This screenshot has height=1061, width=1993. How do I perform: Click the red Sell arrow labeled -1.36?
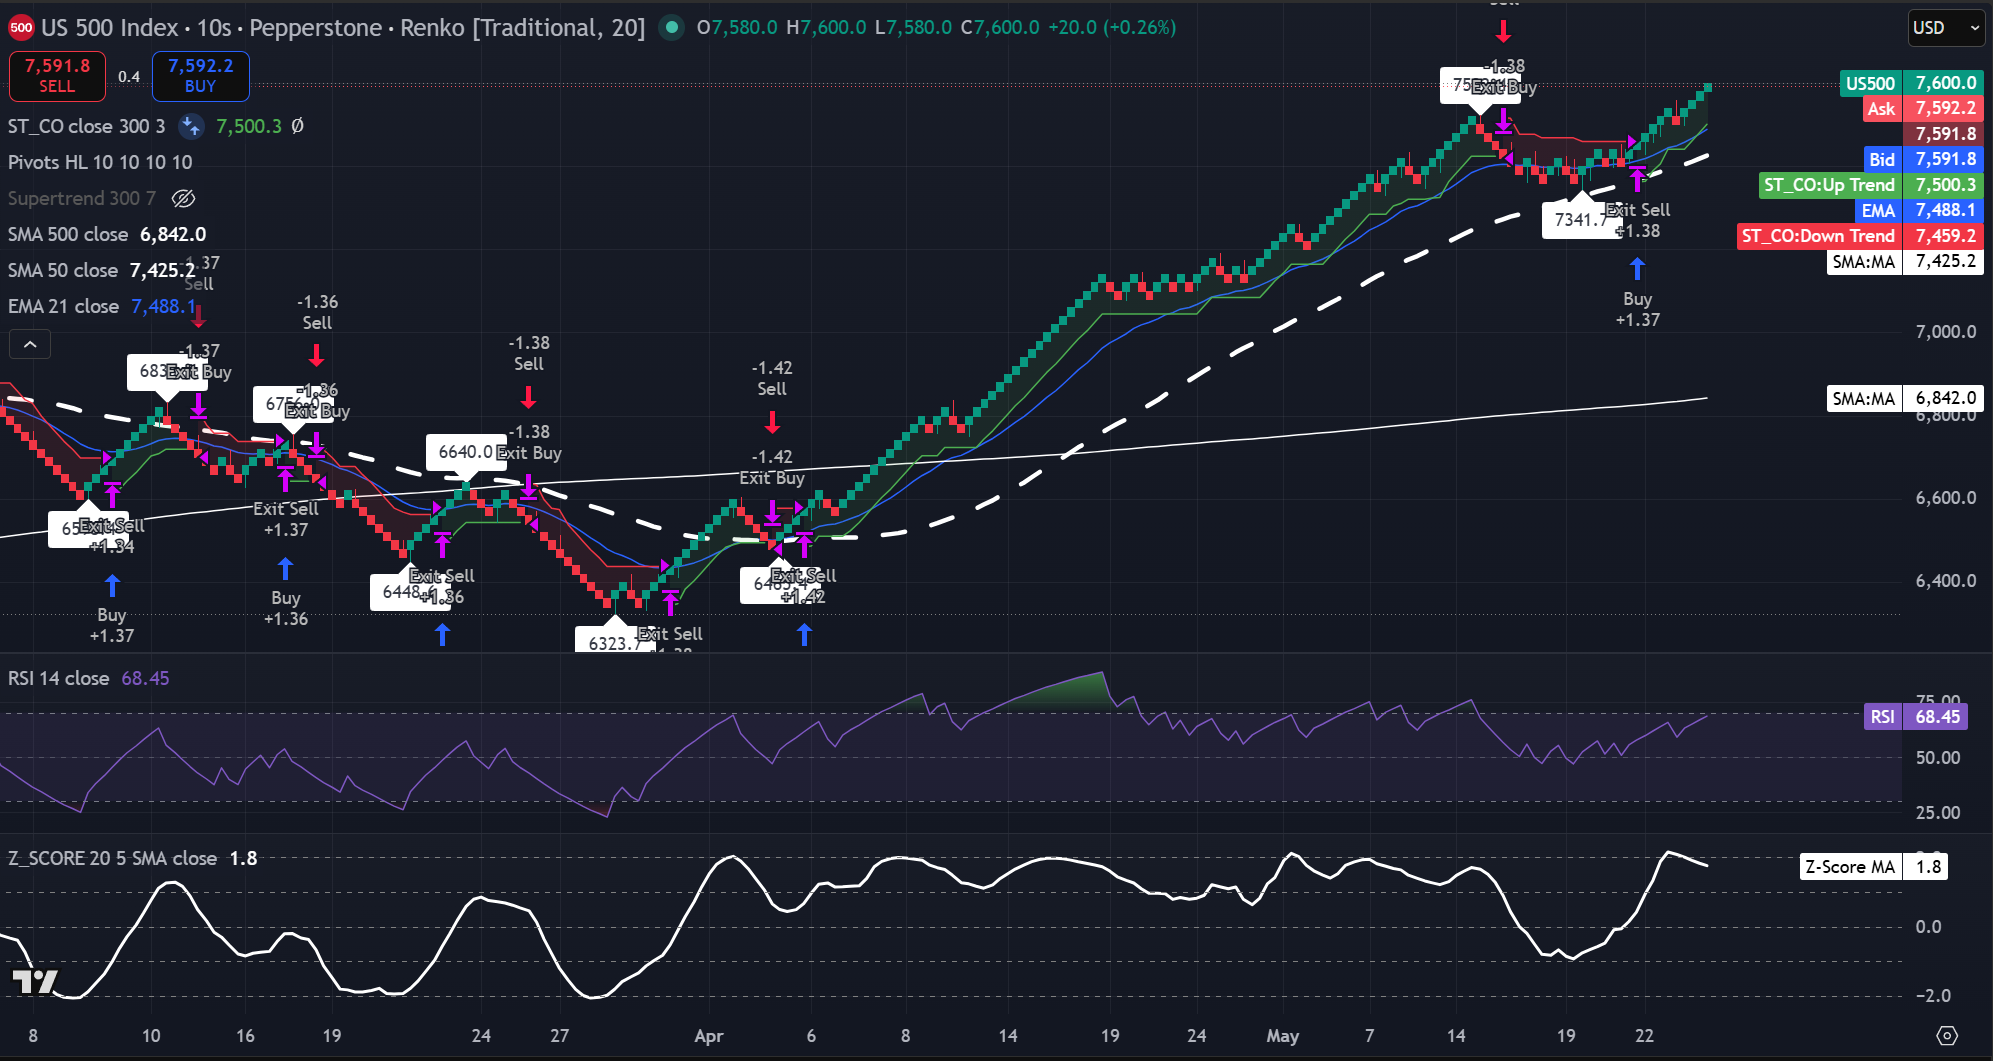coord(317,356)
